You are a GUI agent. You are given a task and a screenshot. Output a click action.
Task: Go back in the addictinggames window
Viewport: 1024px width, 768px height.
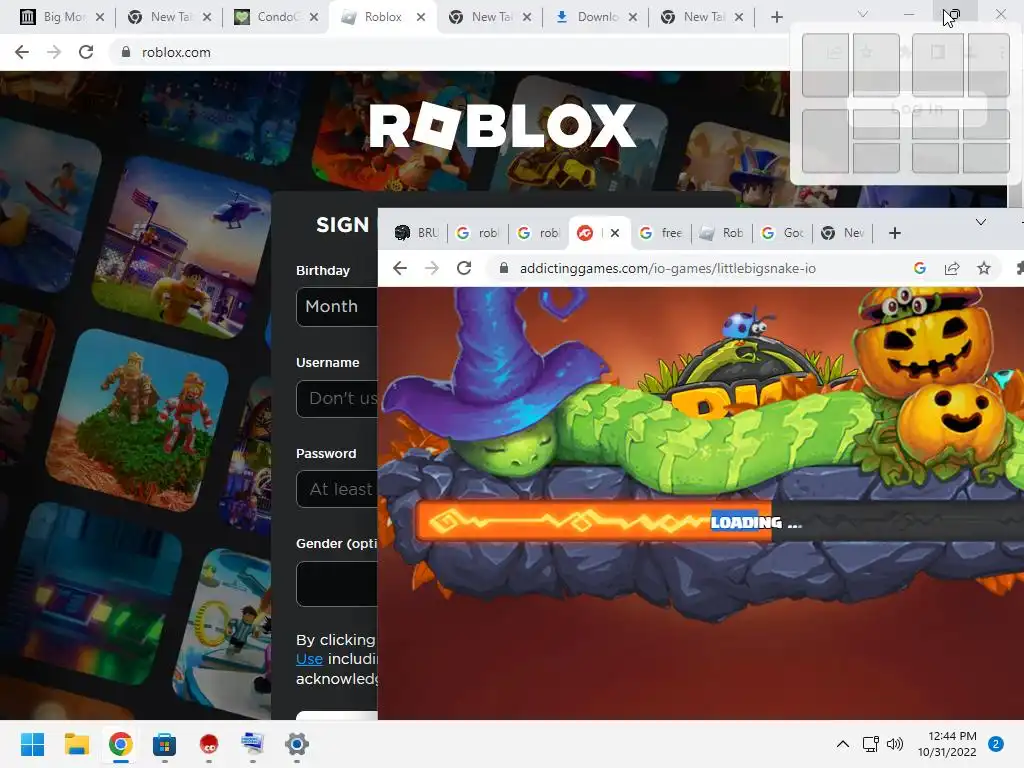[x=400, y=268]
